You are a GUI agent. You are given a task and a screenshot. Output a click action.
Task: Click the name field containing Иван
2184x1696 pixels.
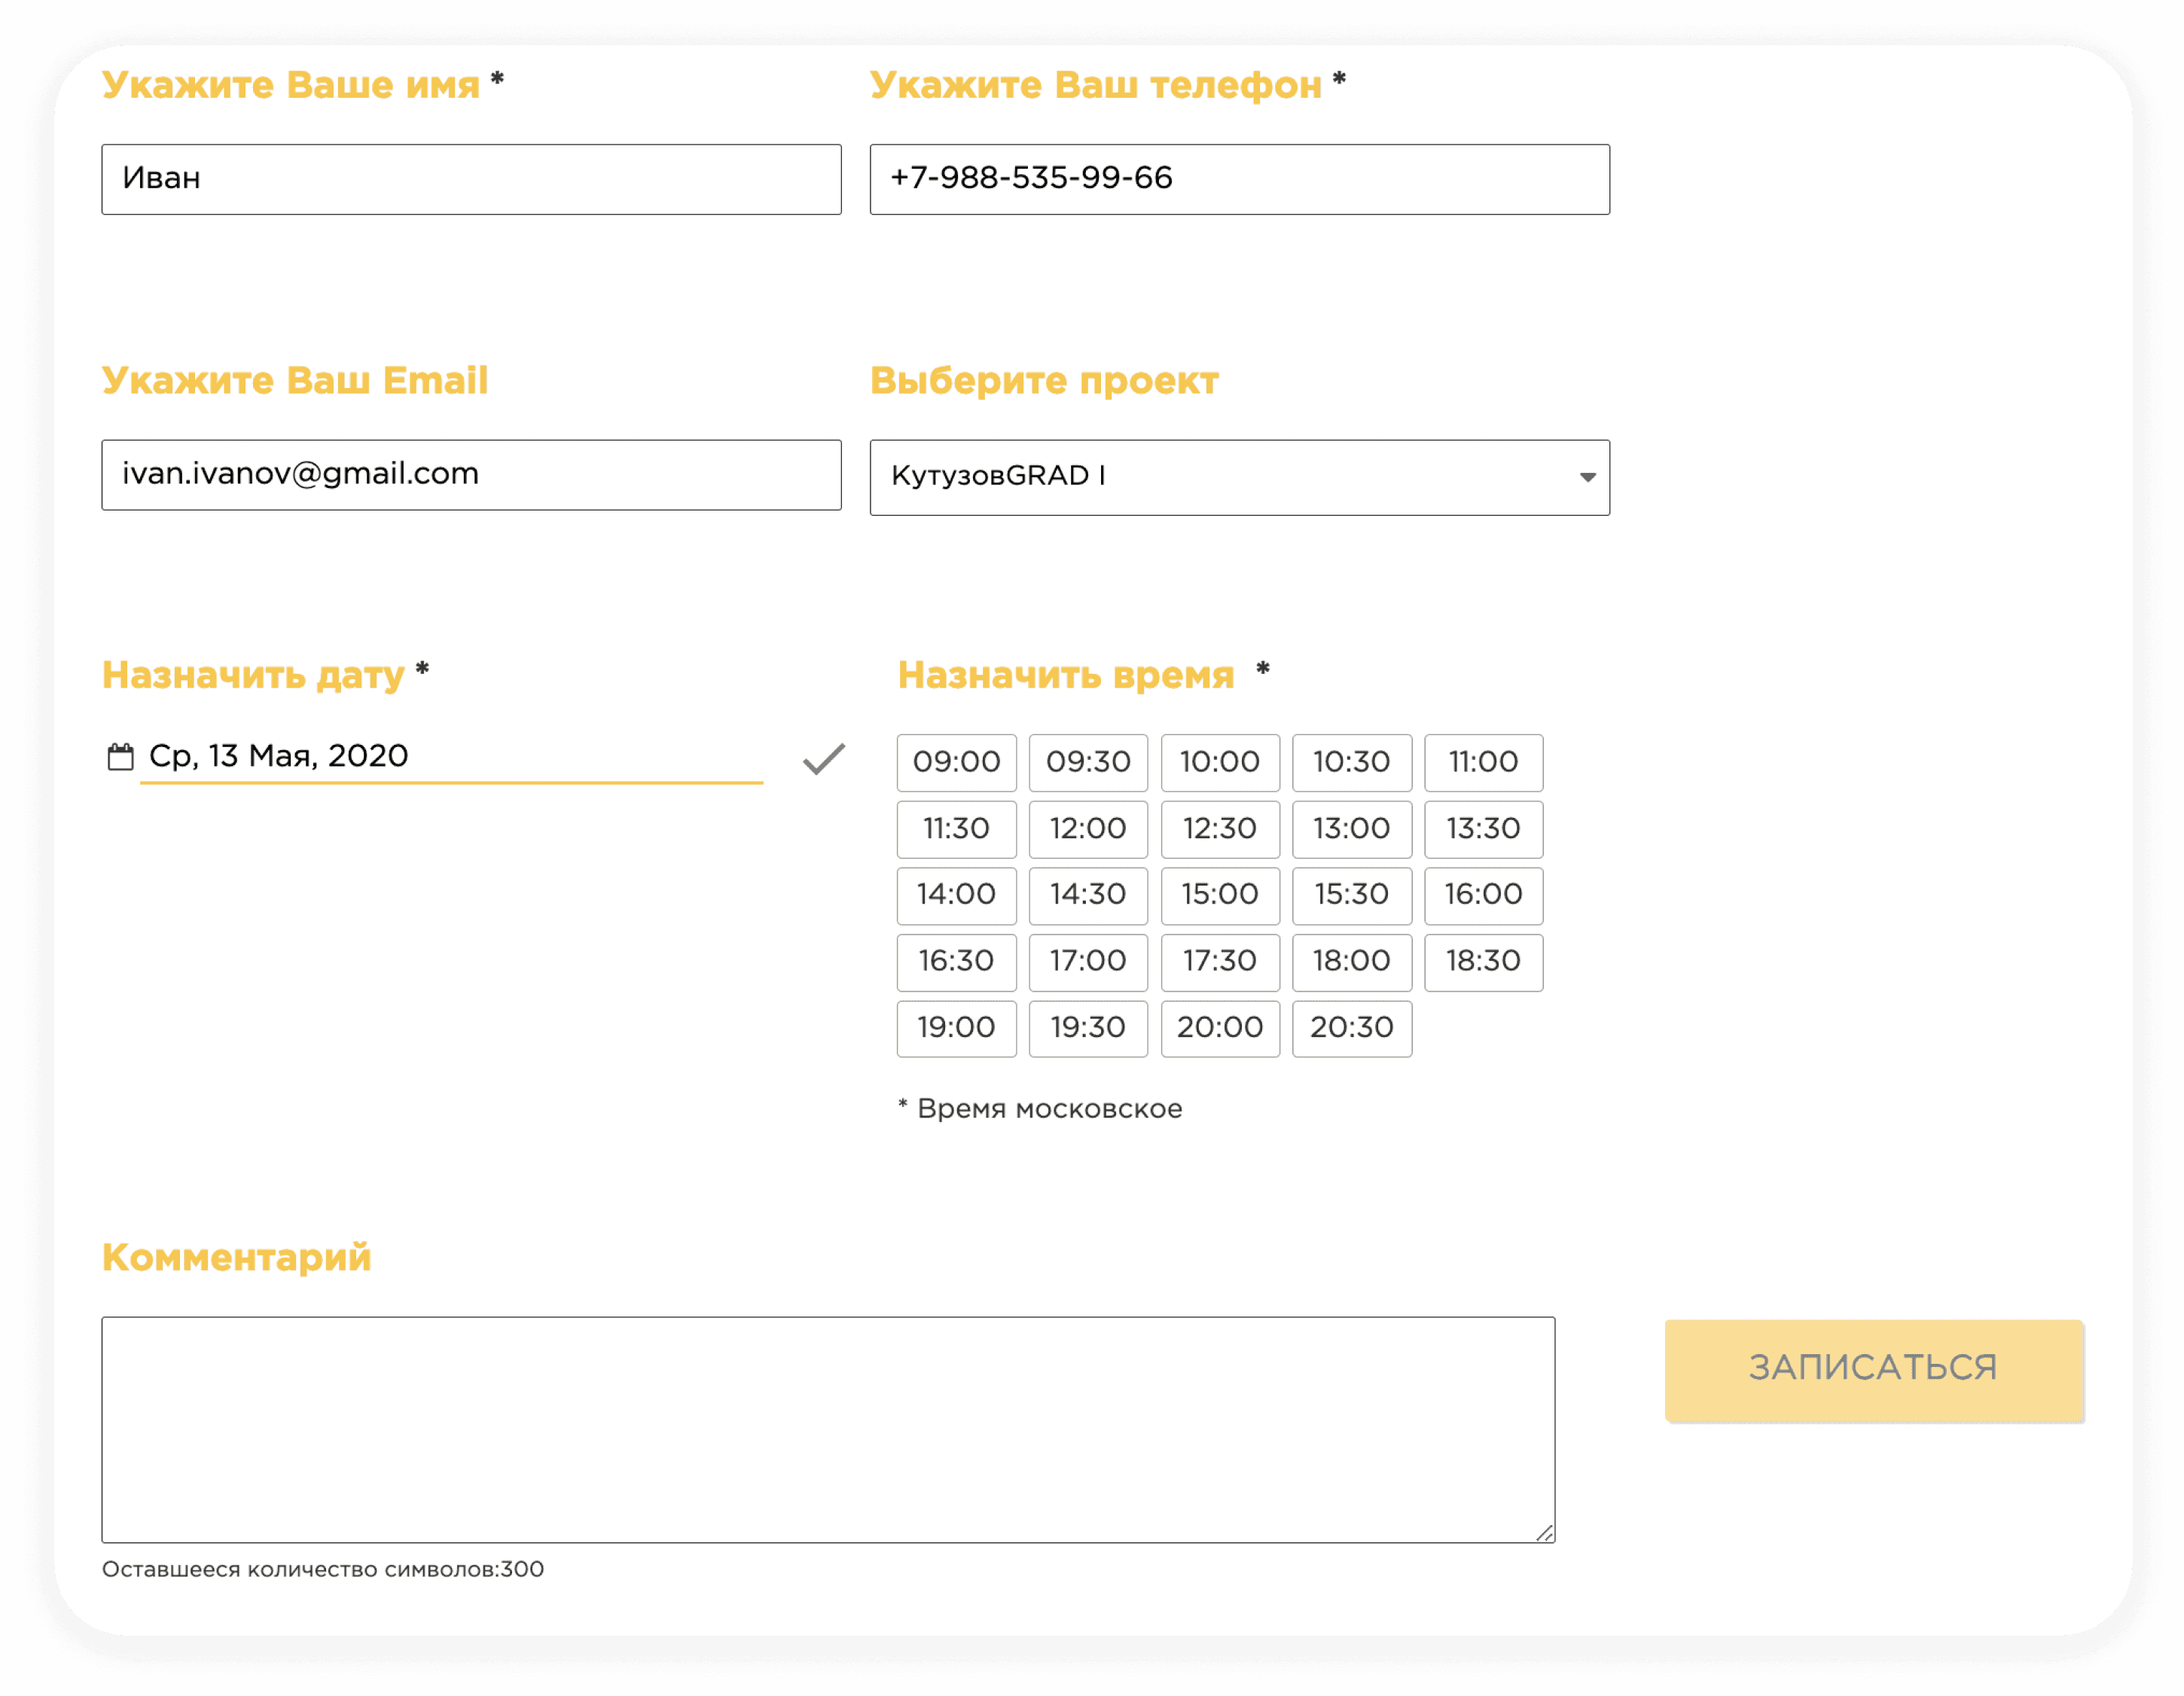coord(471,179)
